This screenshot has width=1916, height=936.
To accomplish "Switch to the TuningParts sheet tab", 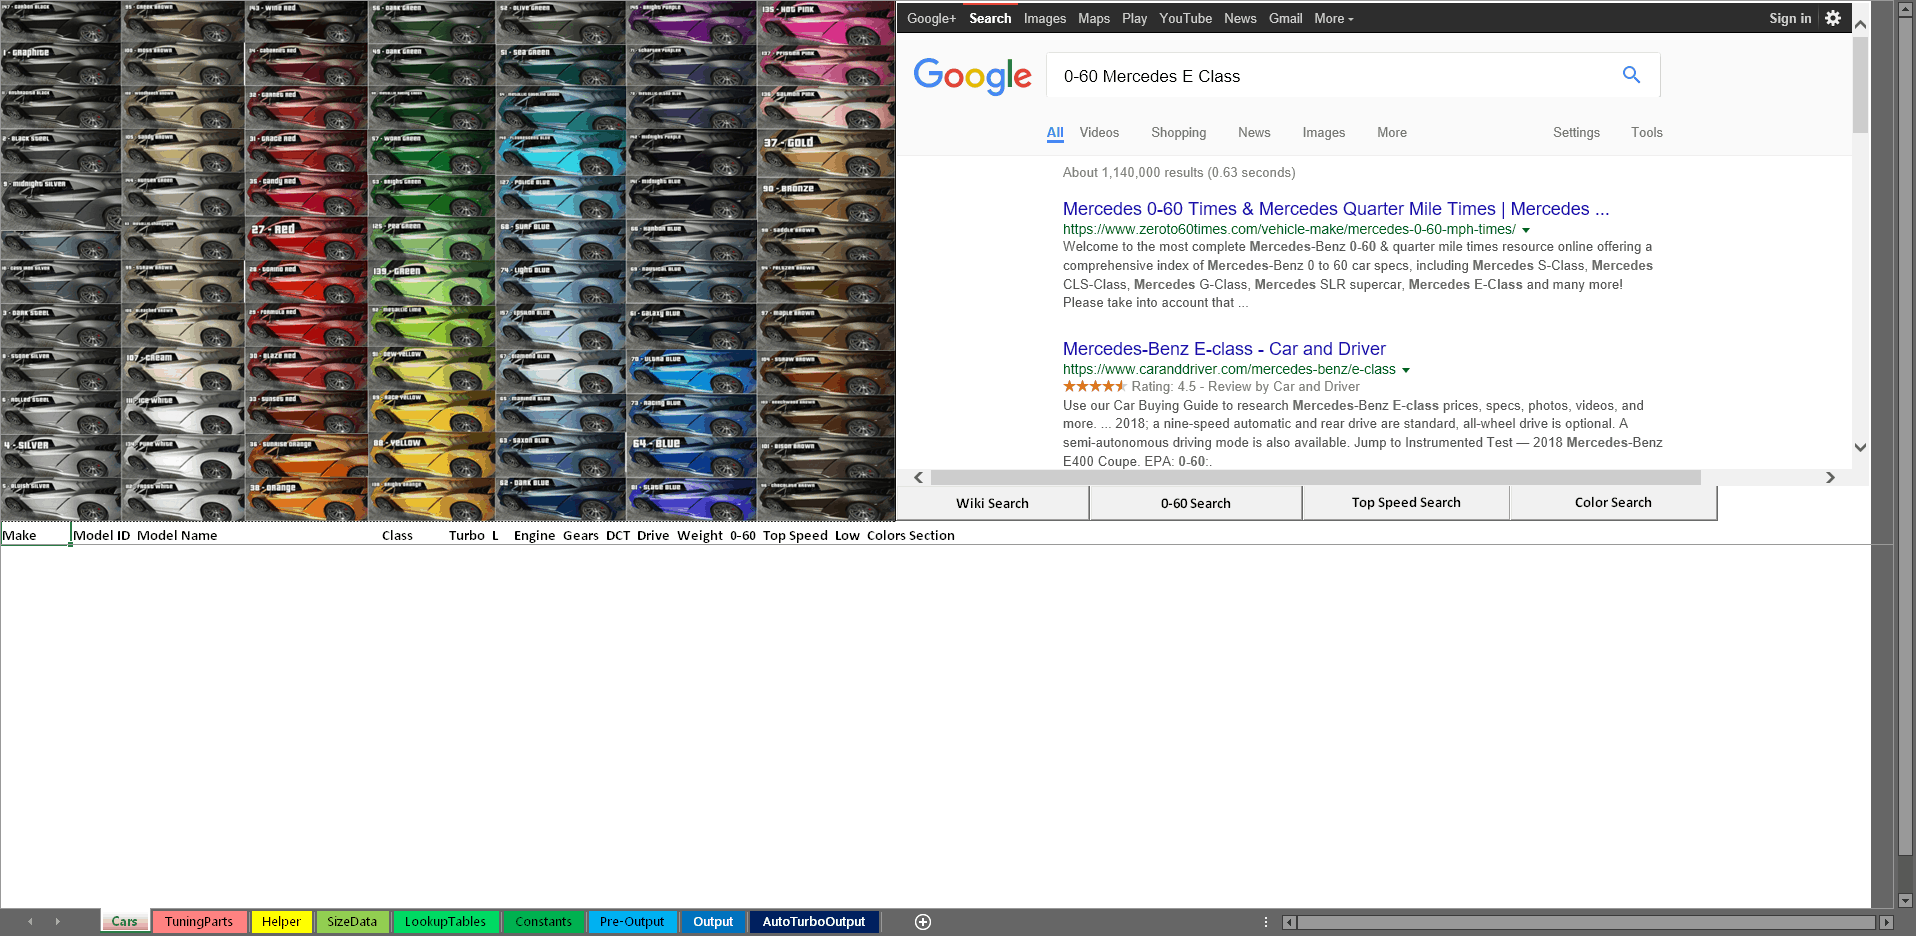I will pos(199,922).
